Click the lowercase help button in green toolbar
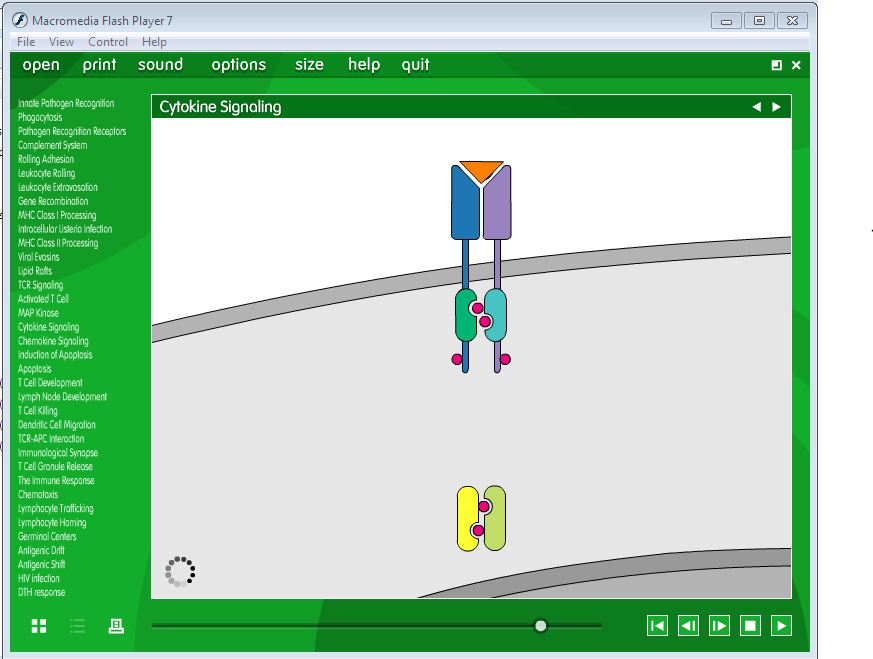The image size is (873, 659). point(364,65)
